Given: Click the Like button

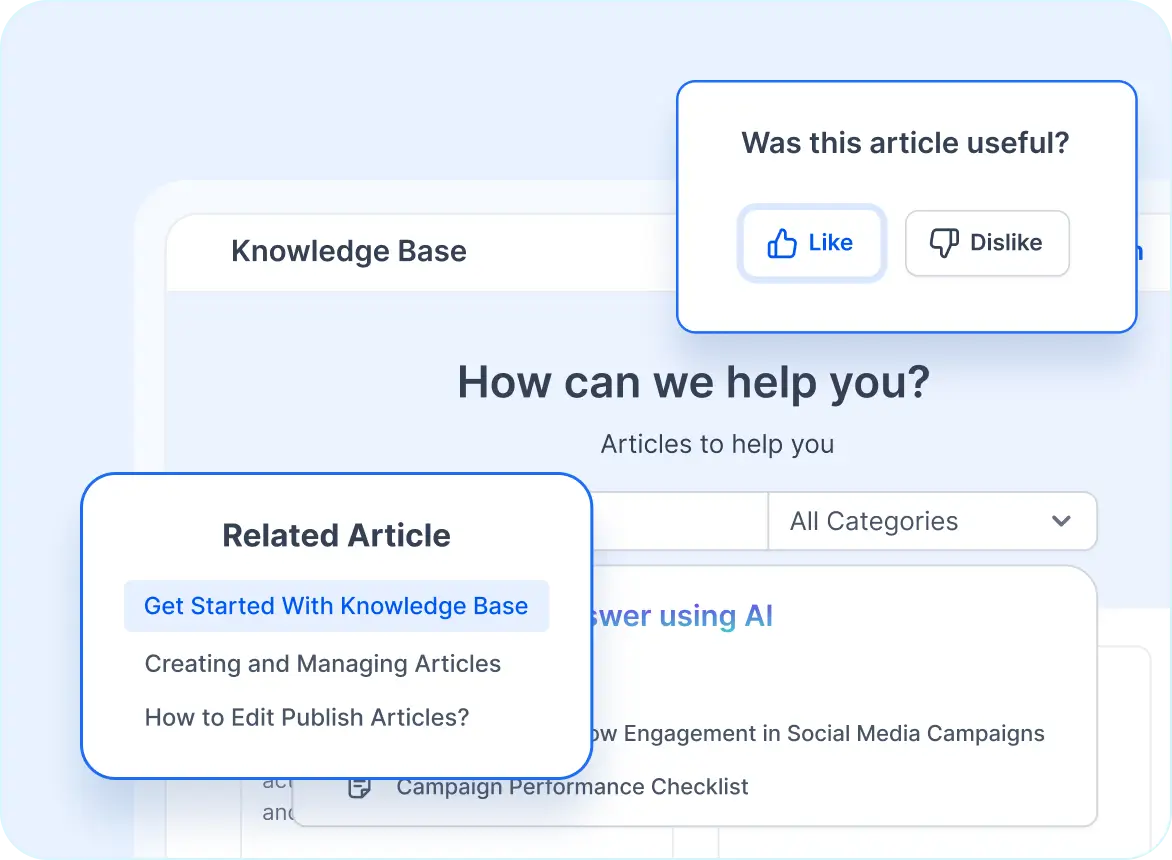Looking at the screenshot, I should pyautogui.click(x=812, y=243).
